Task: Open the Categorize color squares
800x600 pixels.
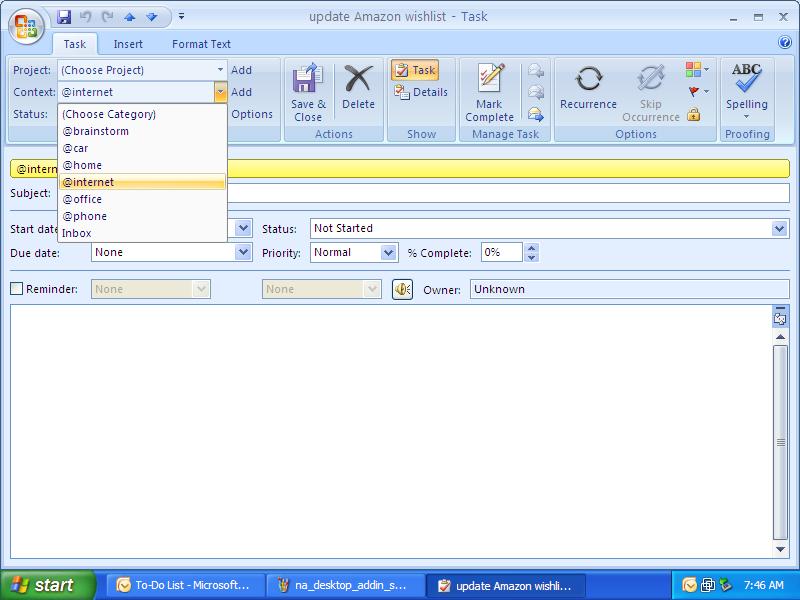Action: click(697, 69)
